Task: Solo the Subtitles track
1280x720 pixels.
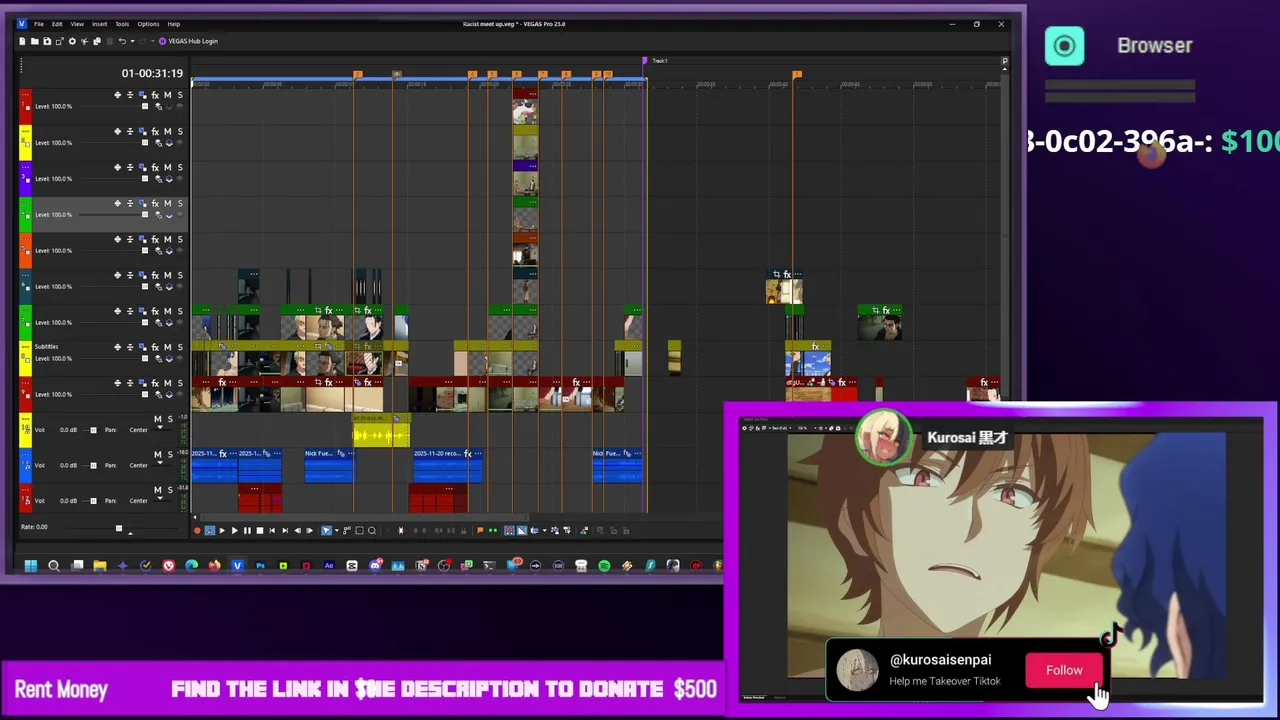Action: pos(180,347)
